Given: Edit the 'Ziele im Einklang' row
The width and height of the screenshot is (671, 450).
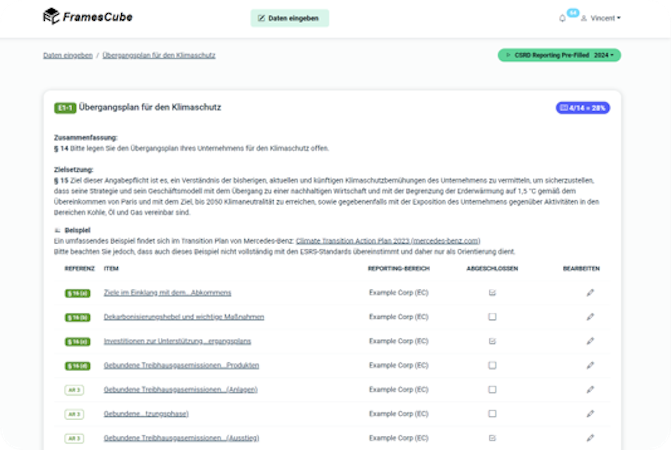Looking at the screenshot, I should pos(590,292).
